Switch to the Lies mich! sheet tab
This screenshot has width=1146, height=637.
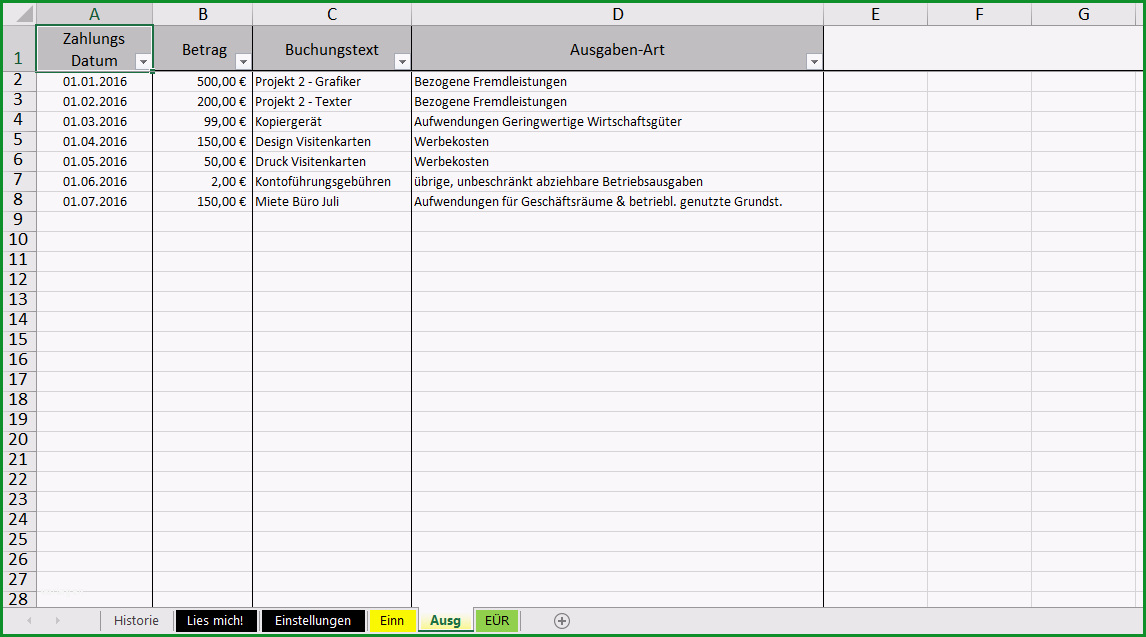click(215, 621)
